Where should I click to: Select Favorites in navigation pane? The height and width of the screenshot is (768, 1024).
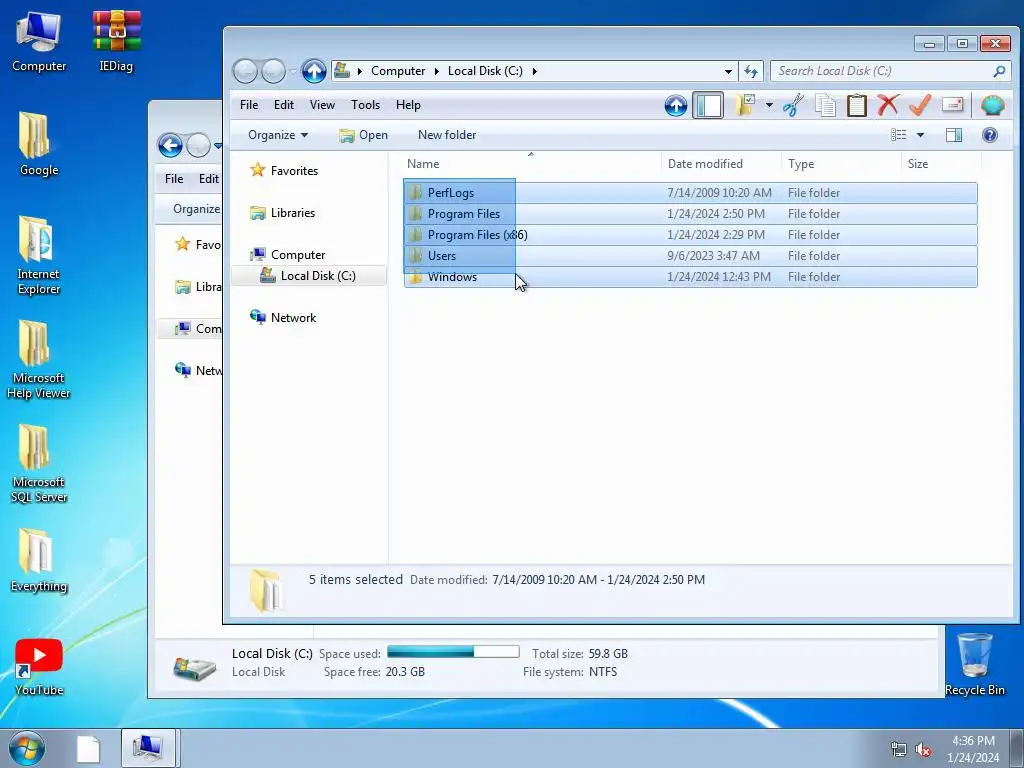[294, 170]
